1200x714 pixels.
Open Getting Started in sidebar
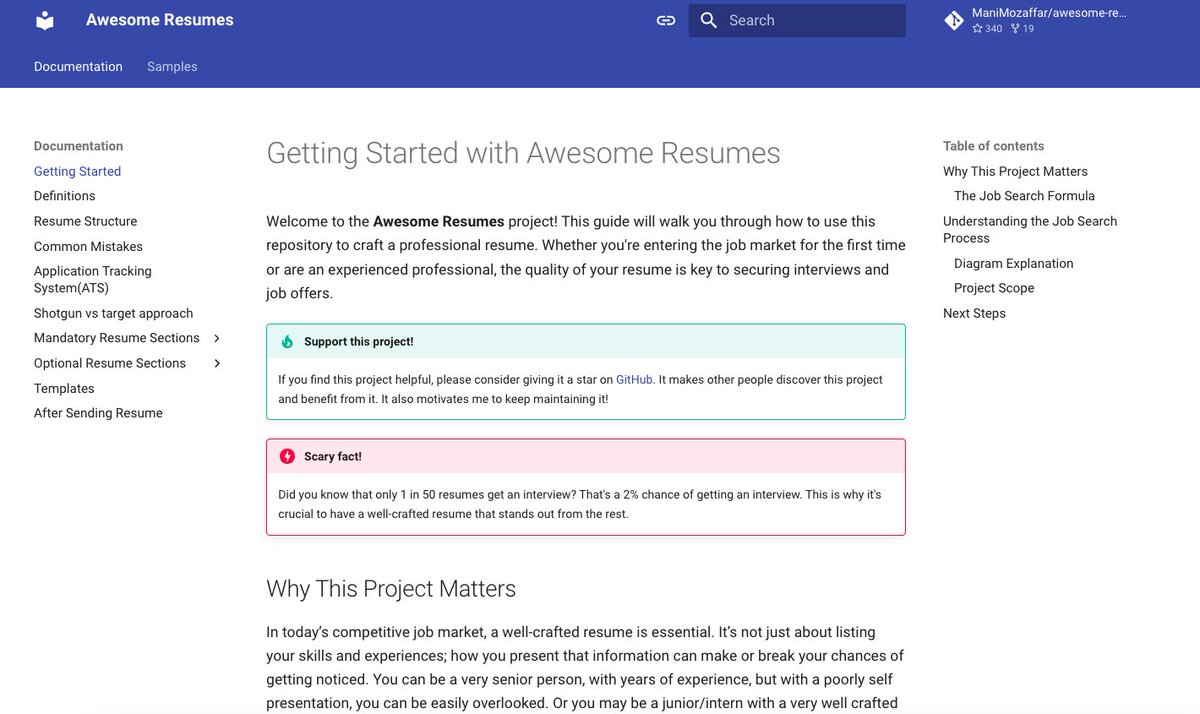pyautogui.click(x=77, y=172)
